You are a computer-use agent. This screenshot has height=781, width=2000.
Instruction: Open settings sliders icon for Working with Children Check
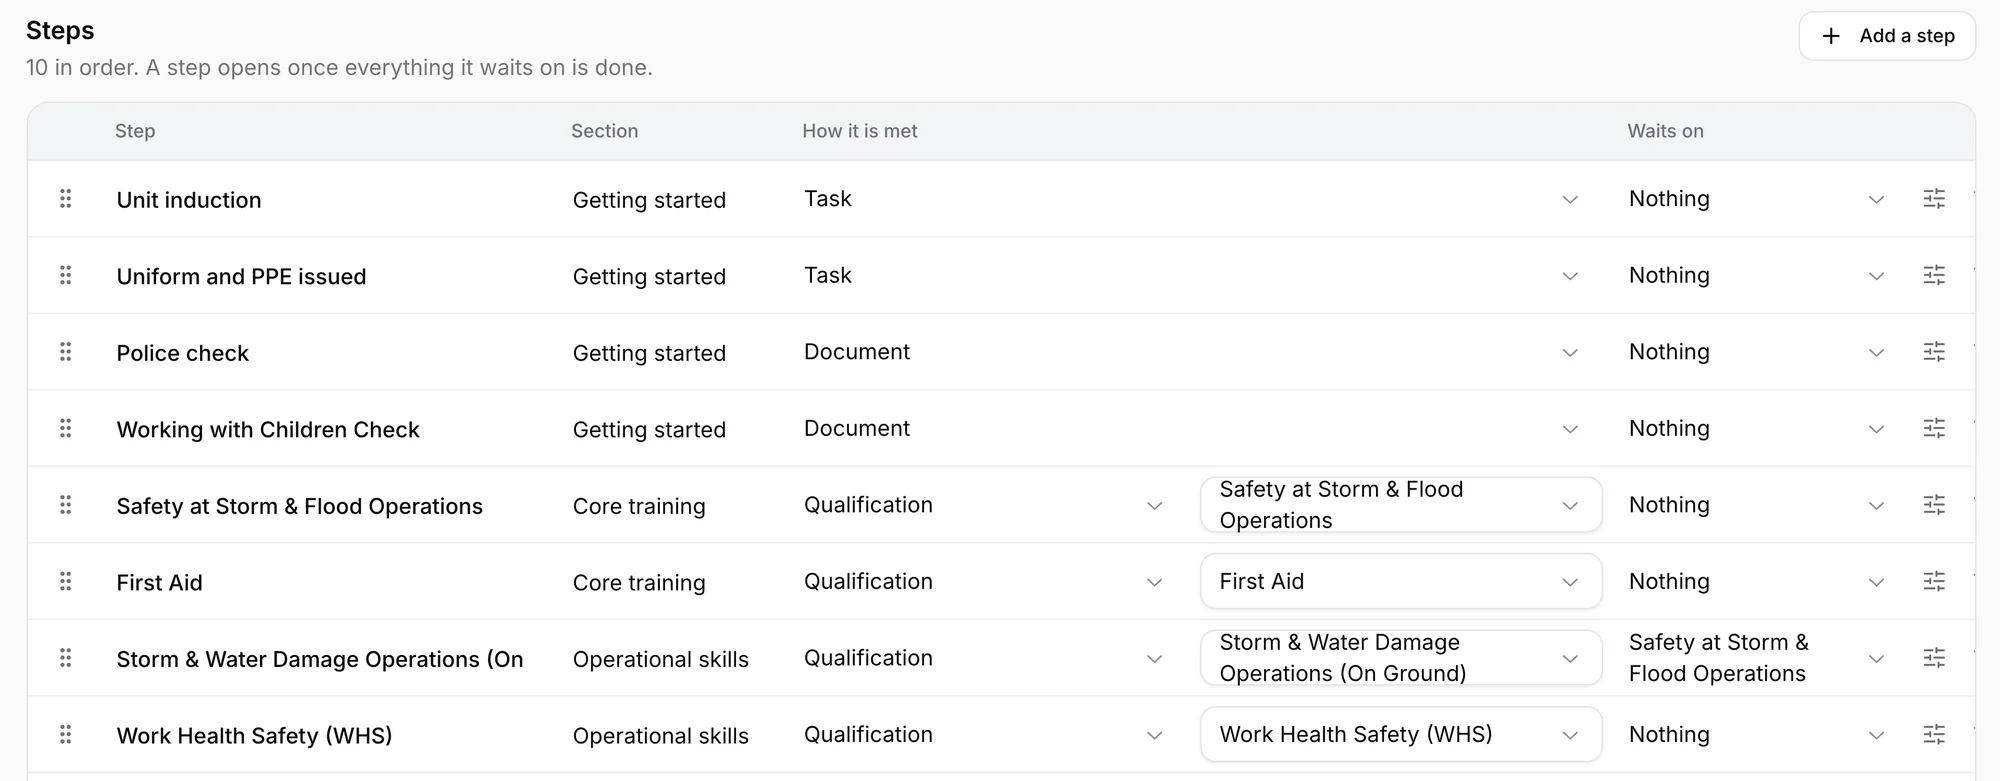click(1934, 428)
